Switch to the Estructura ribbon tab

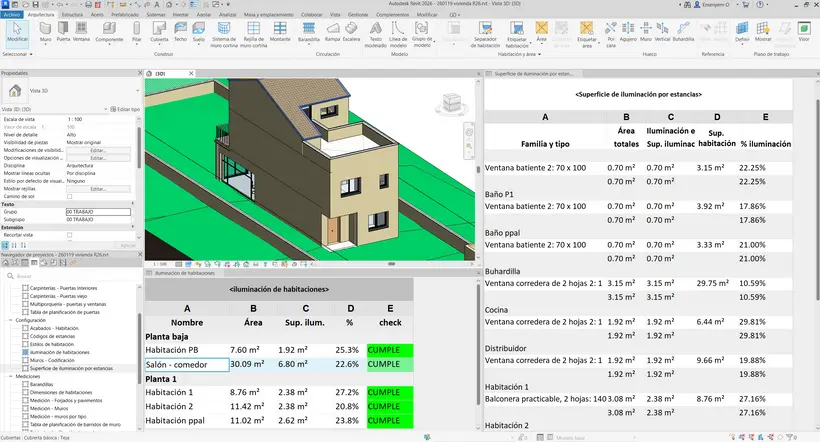[x=72, y=15]
